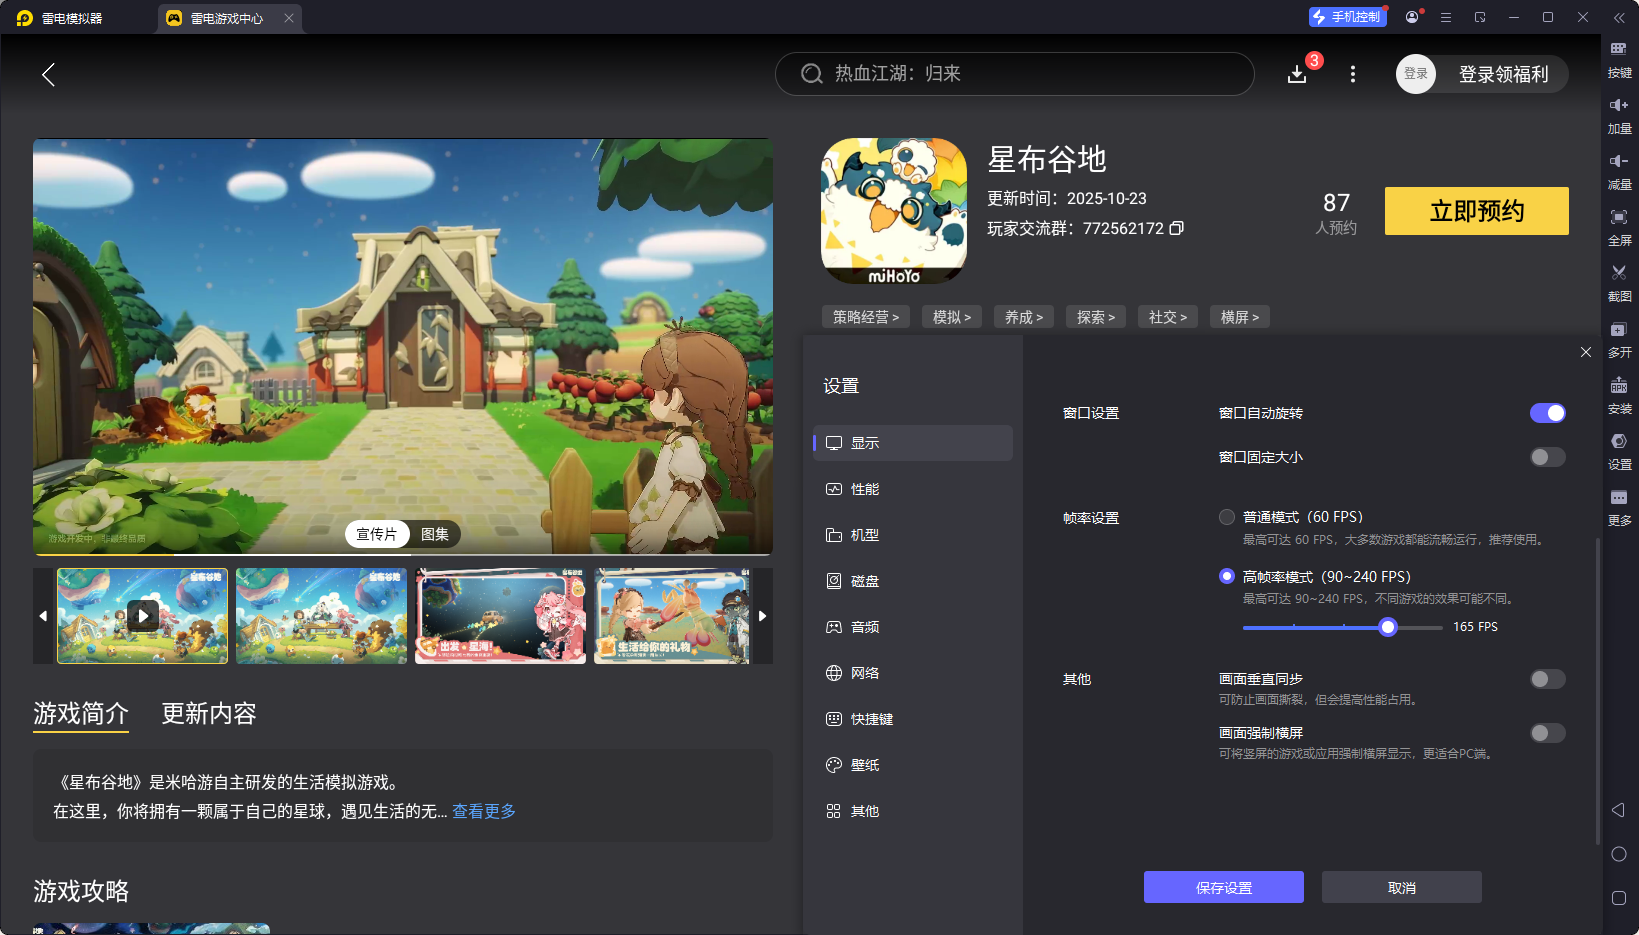
Task: Open the downloads manager icon
Action: pos(1297,74)
